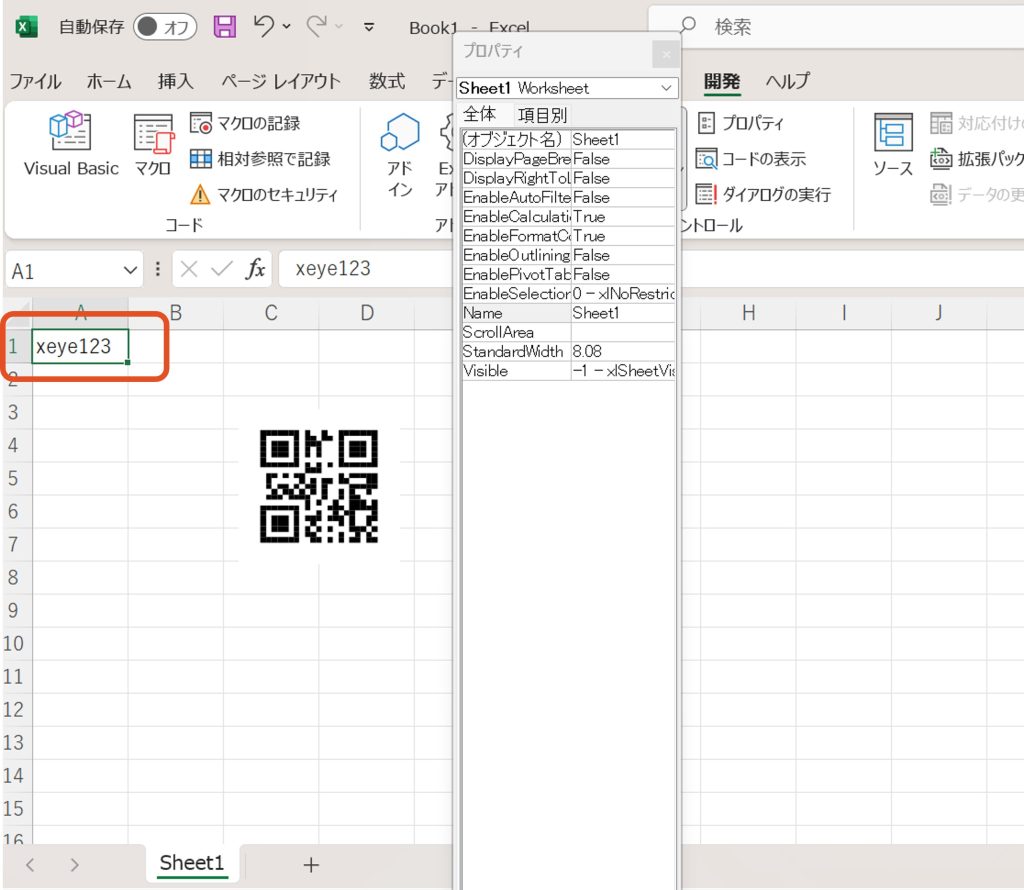Click the 拡張パック expansion packs button
Screen dimensions: 1024x890
point(976,159)
